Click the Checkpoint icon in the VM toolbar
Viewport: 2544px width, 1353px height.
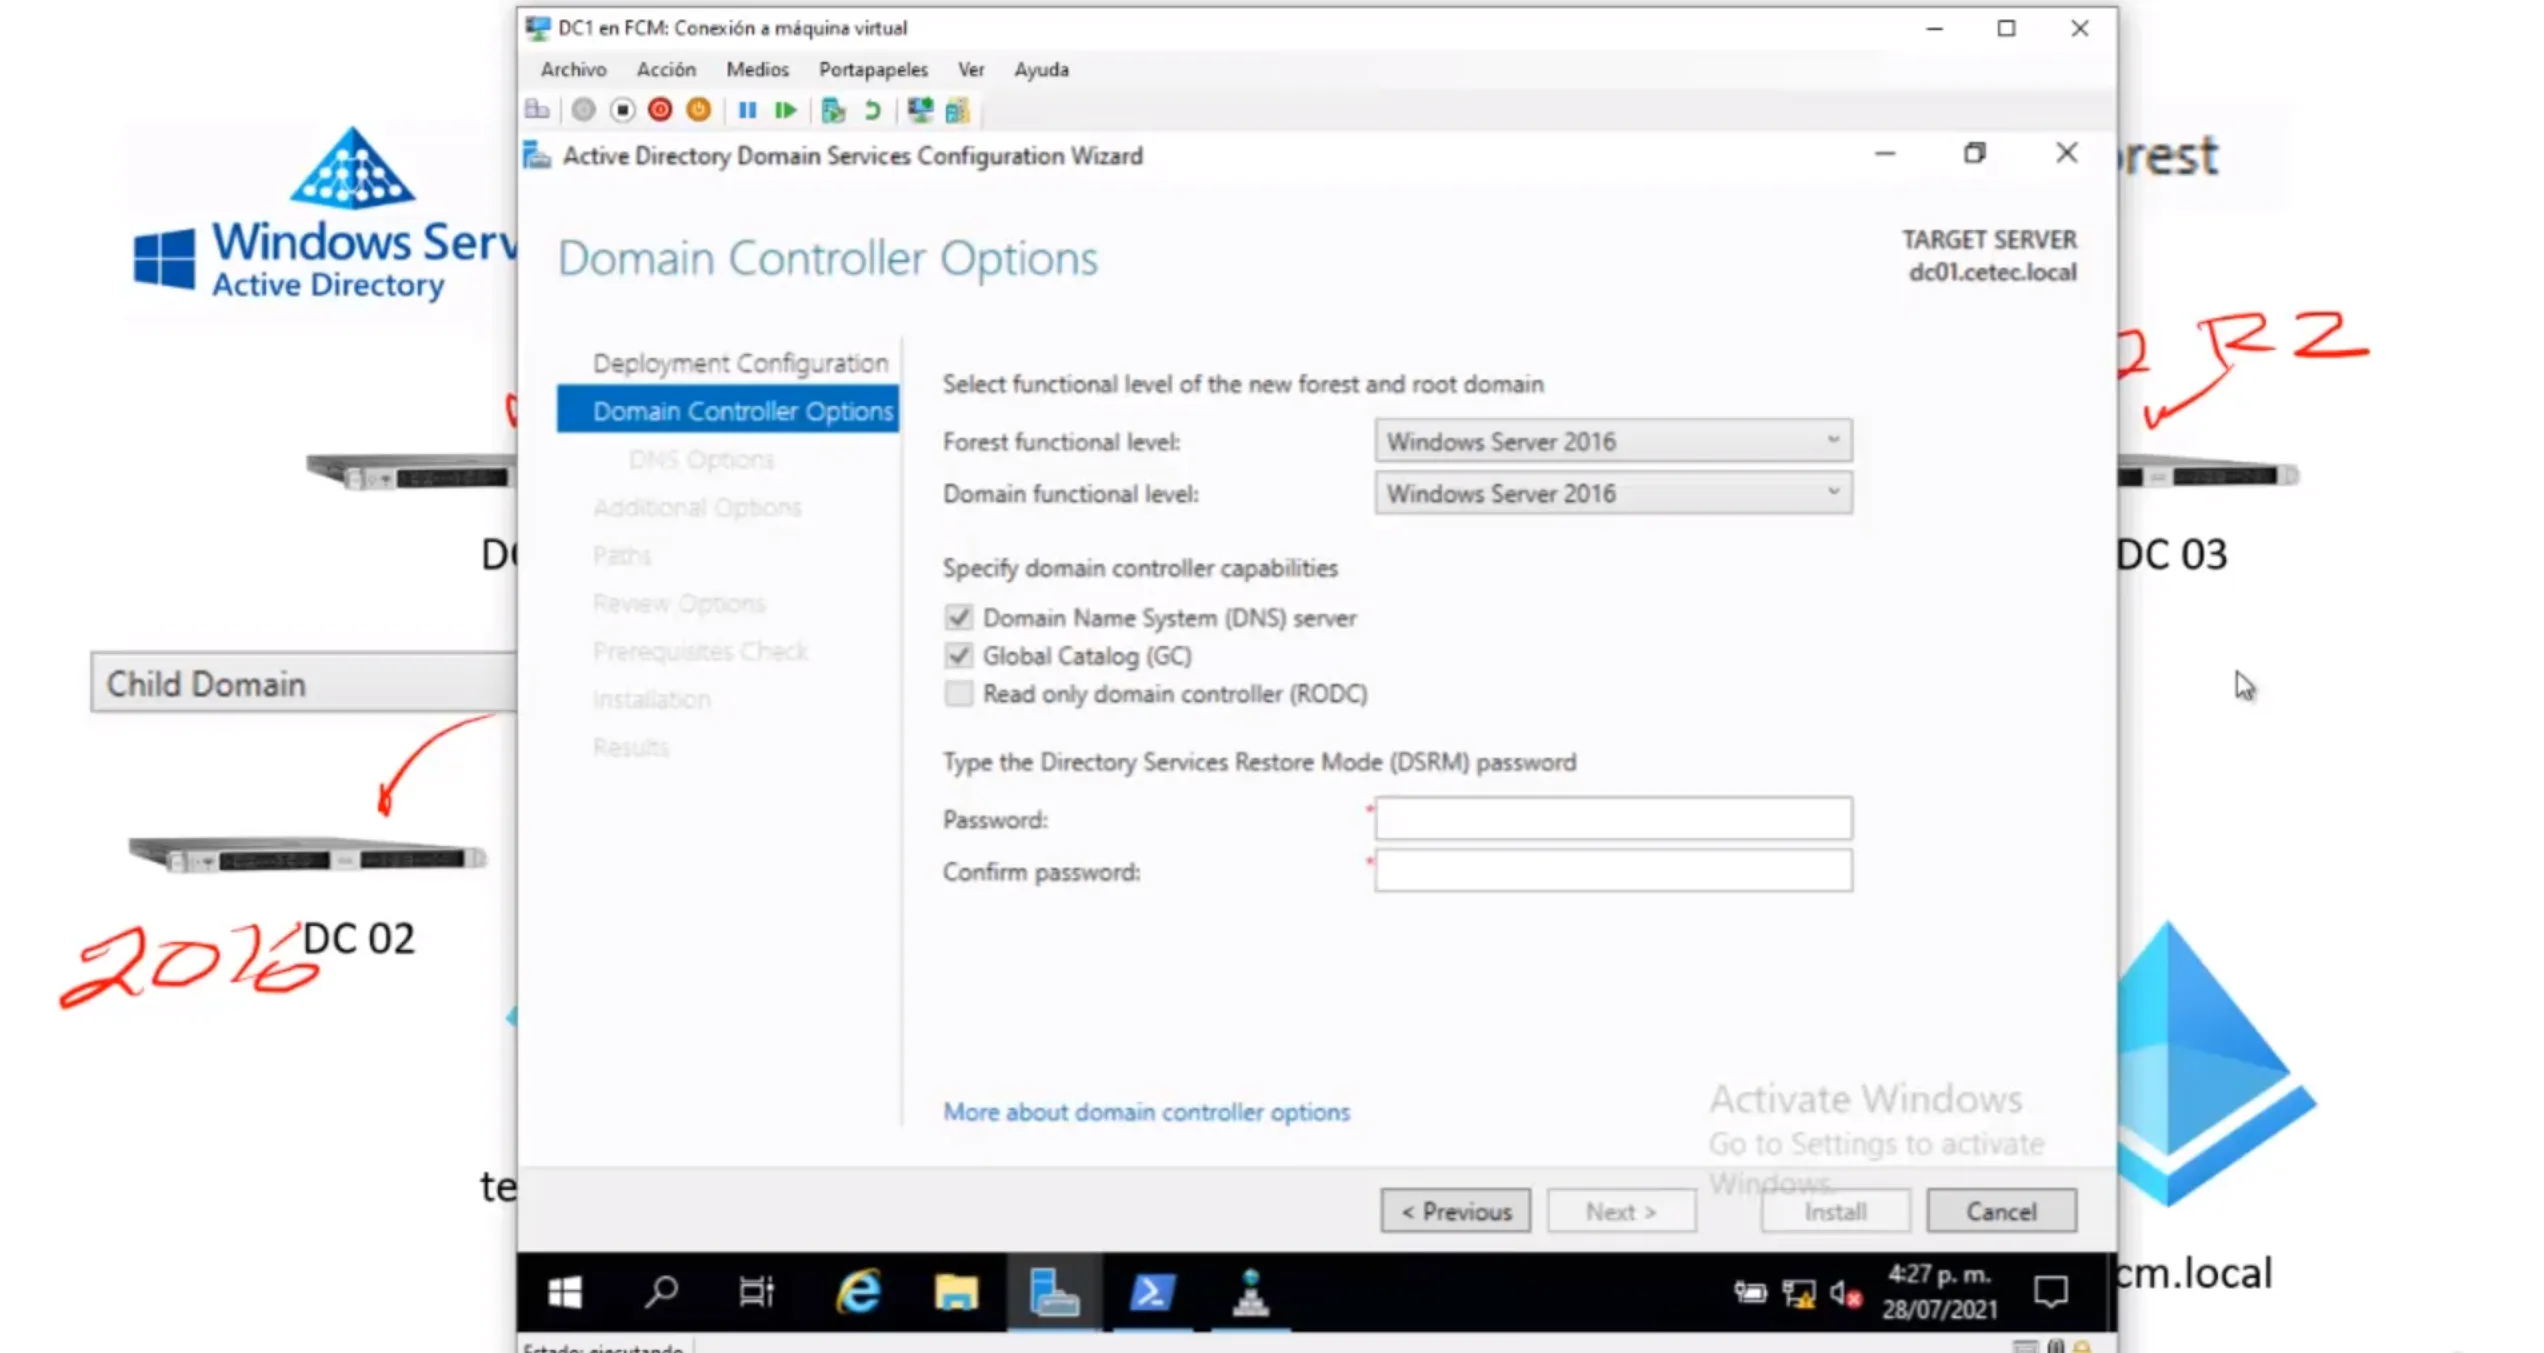[833, 110]
